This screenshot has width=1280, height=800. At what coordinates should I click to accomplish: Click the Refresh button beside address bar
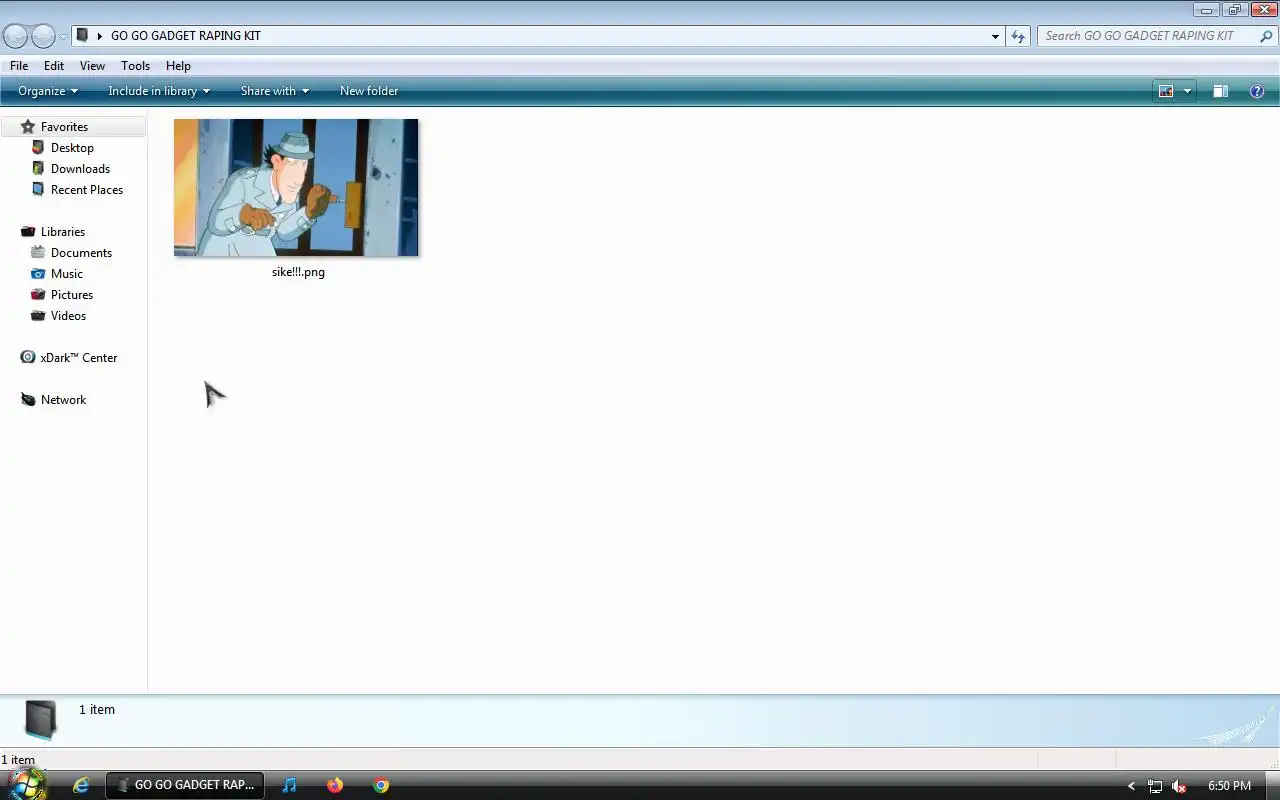tap(1018, 36)
